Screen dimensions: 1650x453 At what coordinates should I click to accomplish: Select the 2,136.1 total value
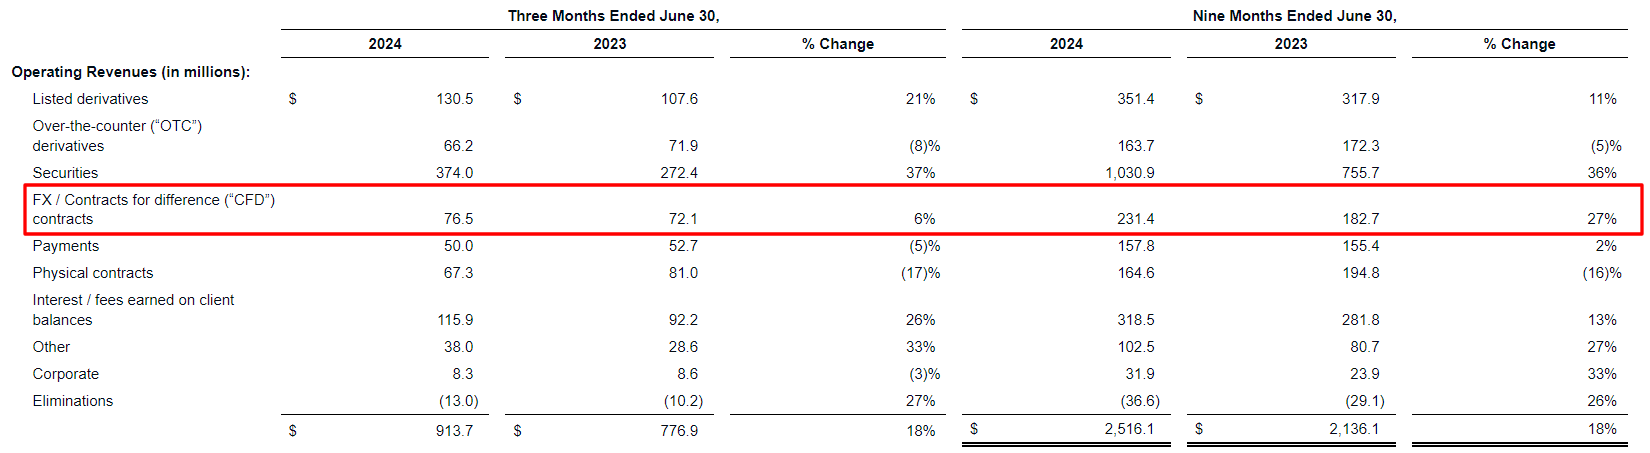(1354, 429)
